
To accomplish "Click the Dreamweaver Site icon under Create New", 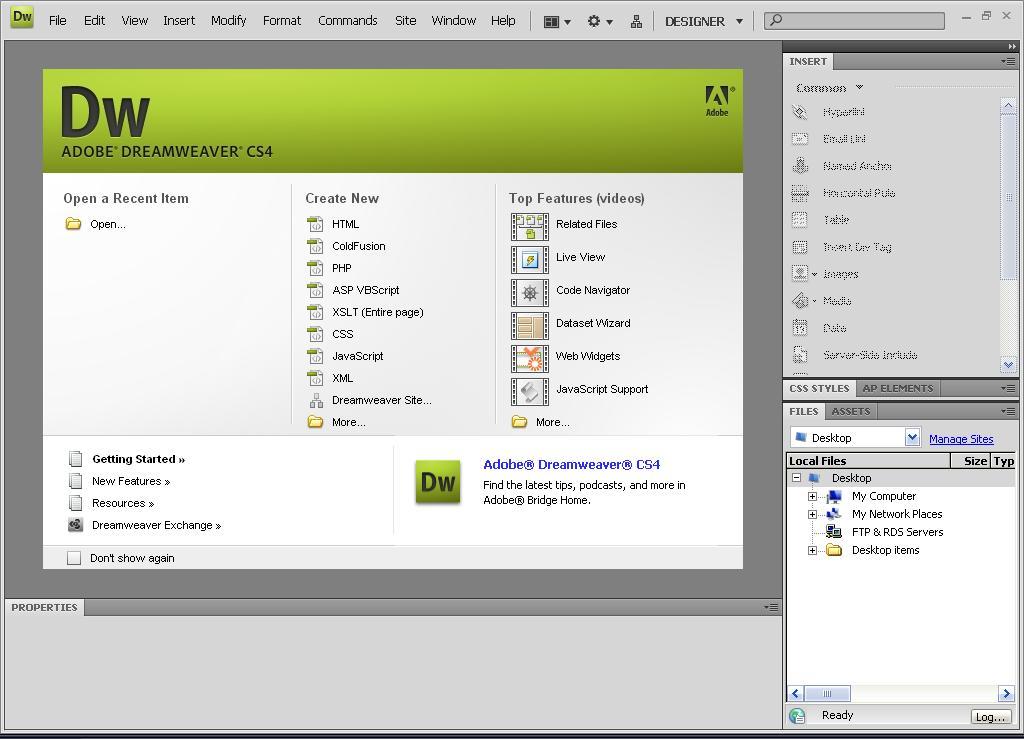I will pos(315,400).
